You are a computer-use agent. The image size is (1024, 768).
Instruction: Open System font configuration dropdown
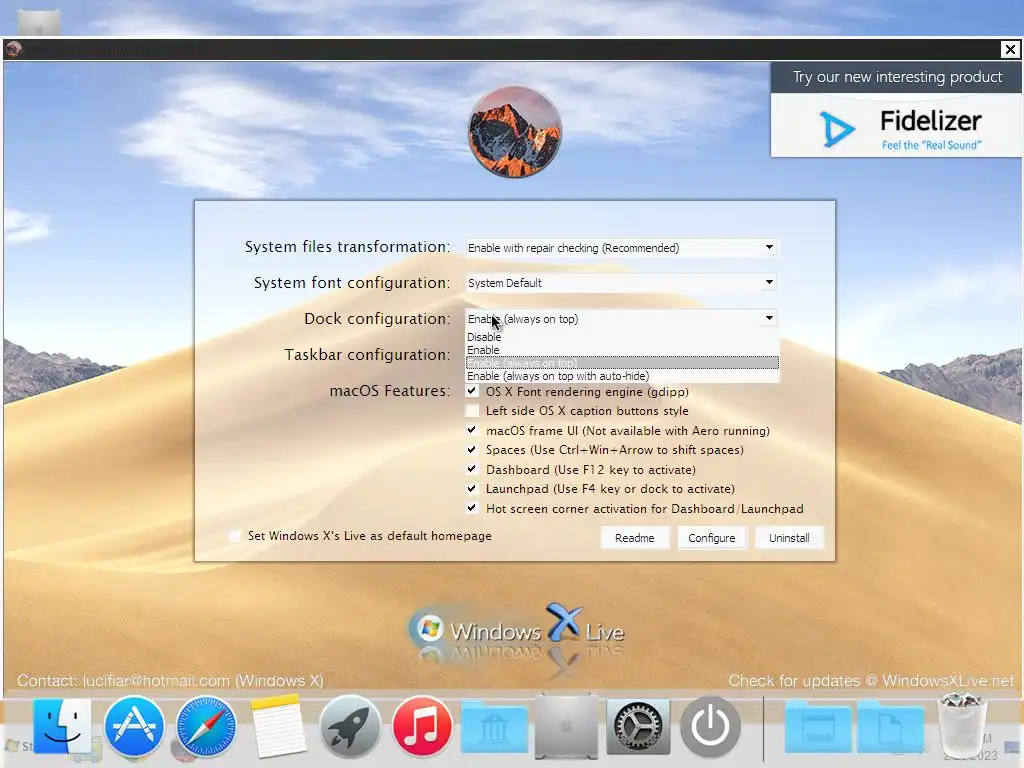click(x=622, y=283)
